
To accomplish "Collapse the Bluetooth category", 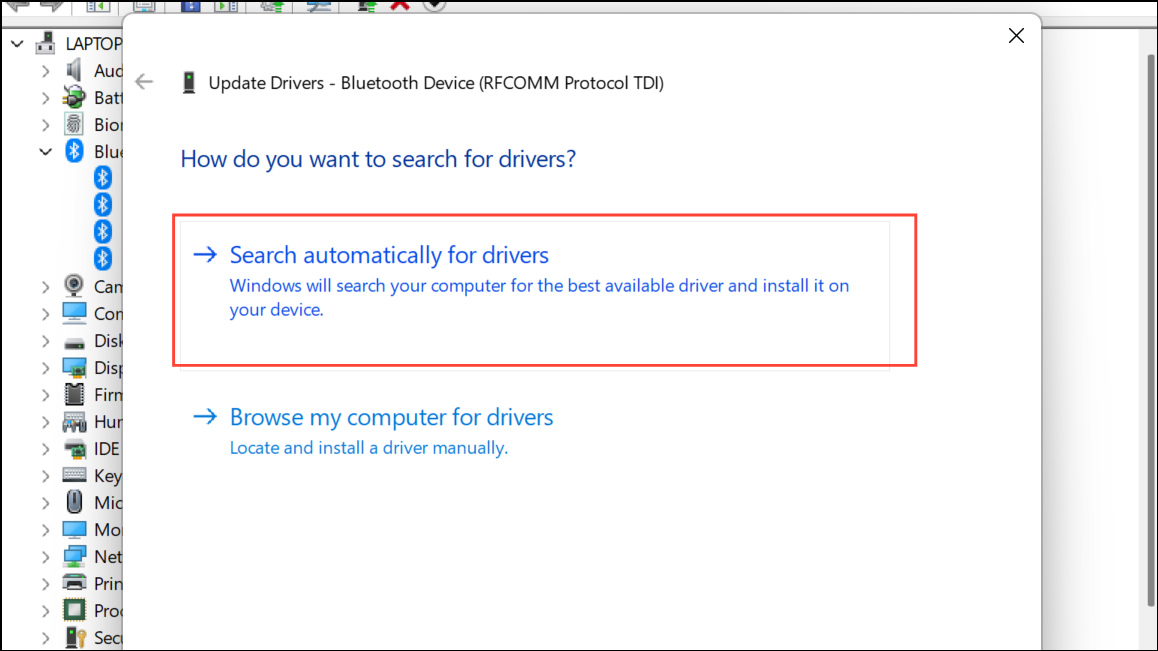I will pyautogui.click(x=45, y=151).
